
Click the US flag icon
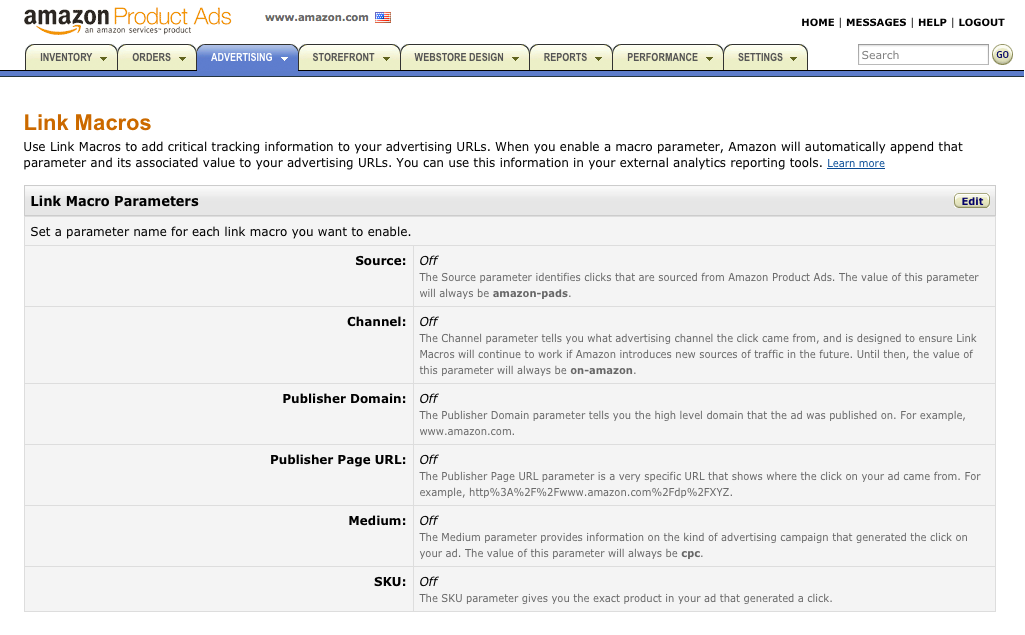383,18
